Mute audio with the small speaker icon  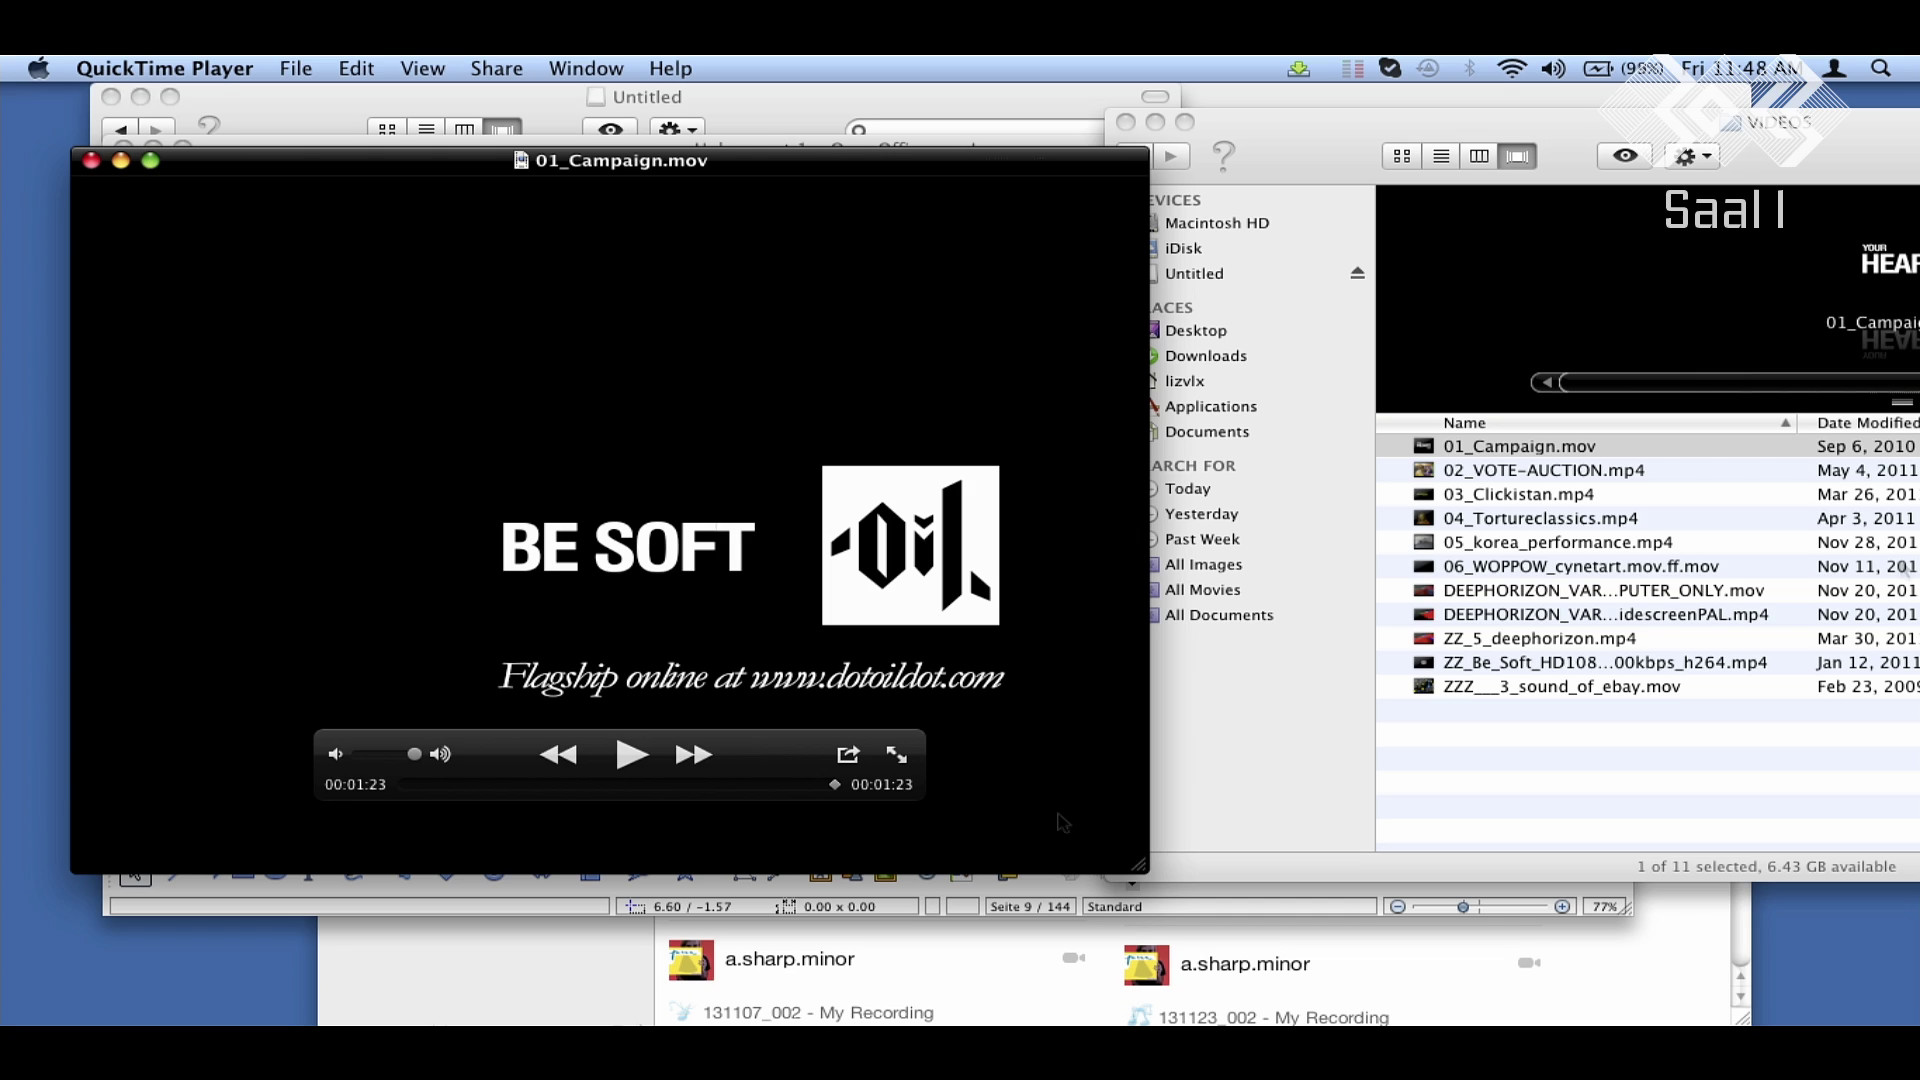click(x=336, y=754)
